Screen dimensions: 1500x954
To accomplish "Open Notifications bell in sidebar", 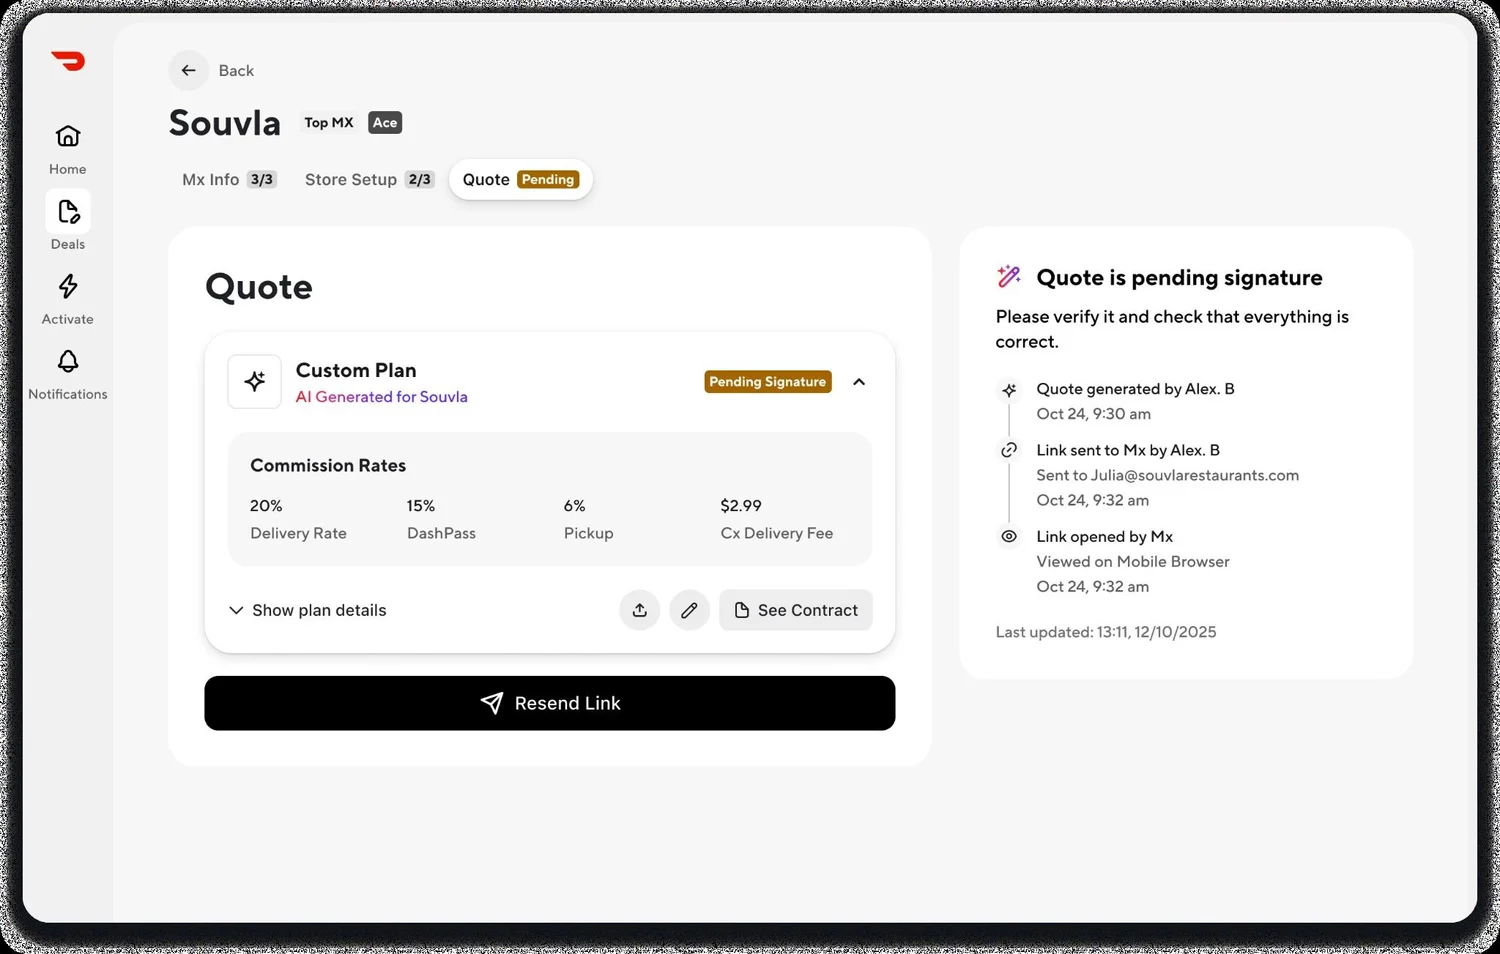I will click(x=68, y=374).
